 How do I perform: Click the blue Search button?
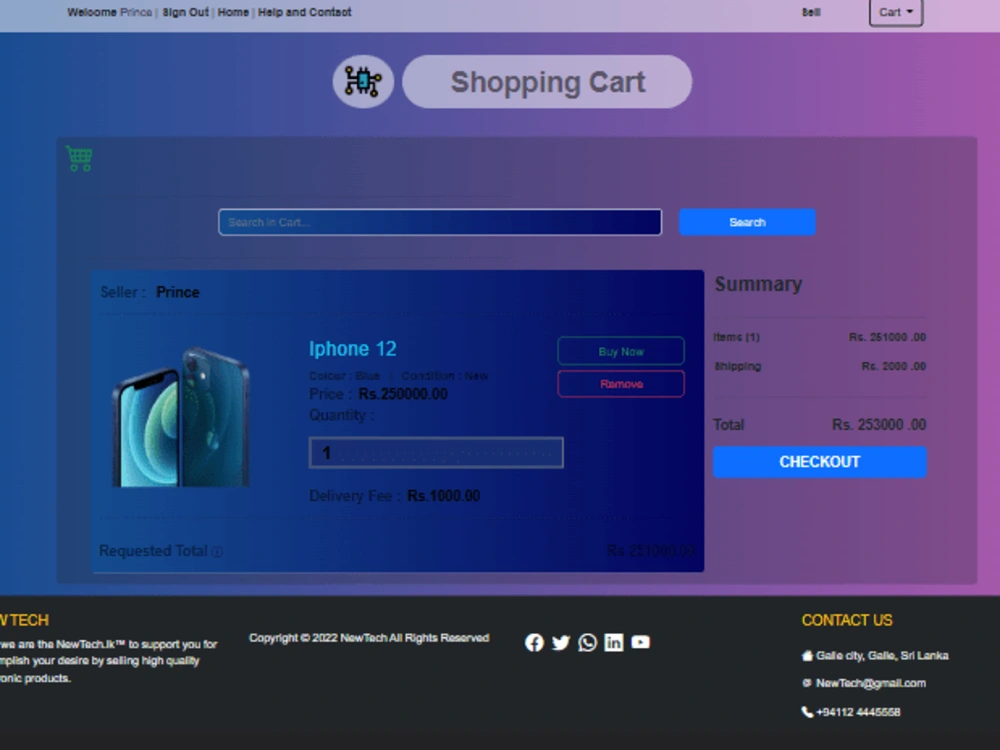coord(747,222)
